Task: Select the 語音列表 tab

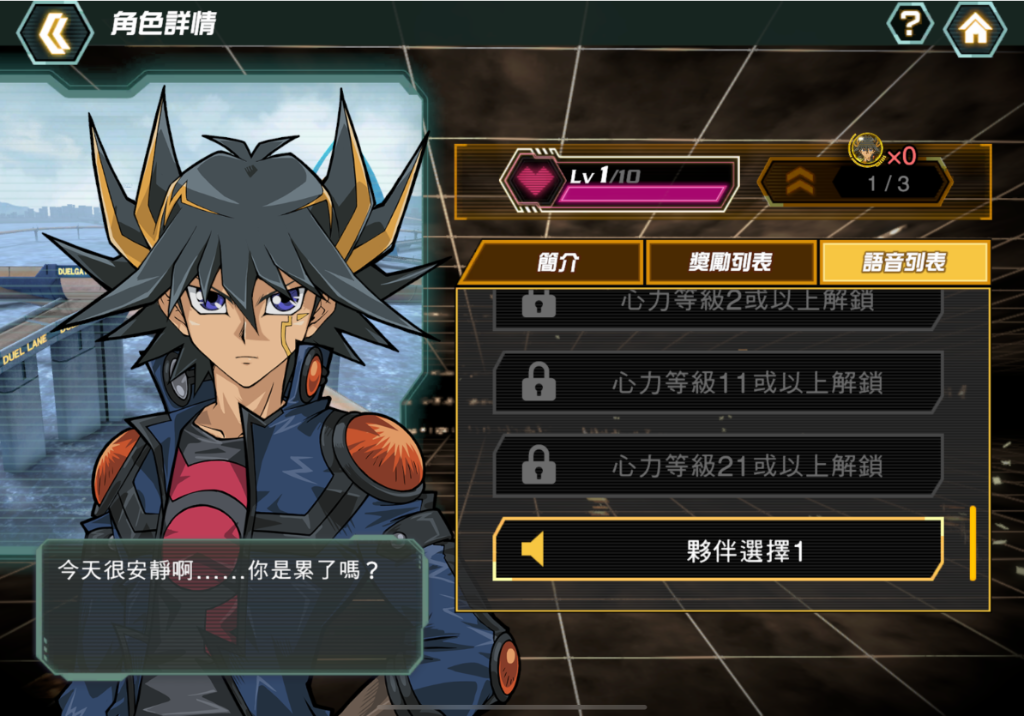Action: pos(904,263)
